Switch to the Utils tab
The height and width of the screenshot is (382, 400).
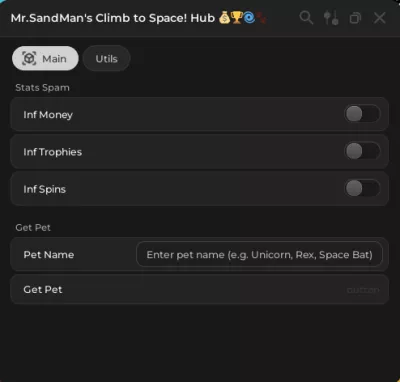pyautogui.click(x=106, y=59)
